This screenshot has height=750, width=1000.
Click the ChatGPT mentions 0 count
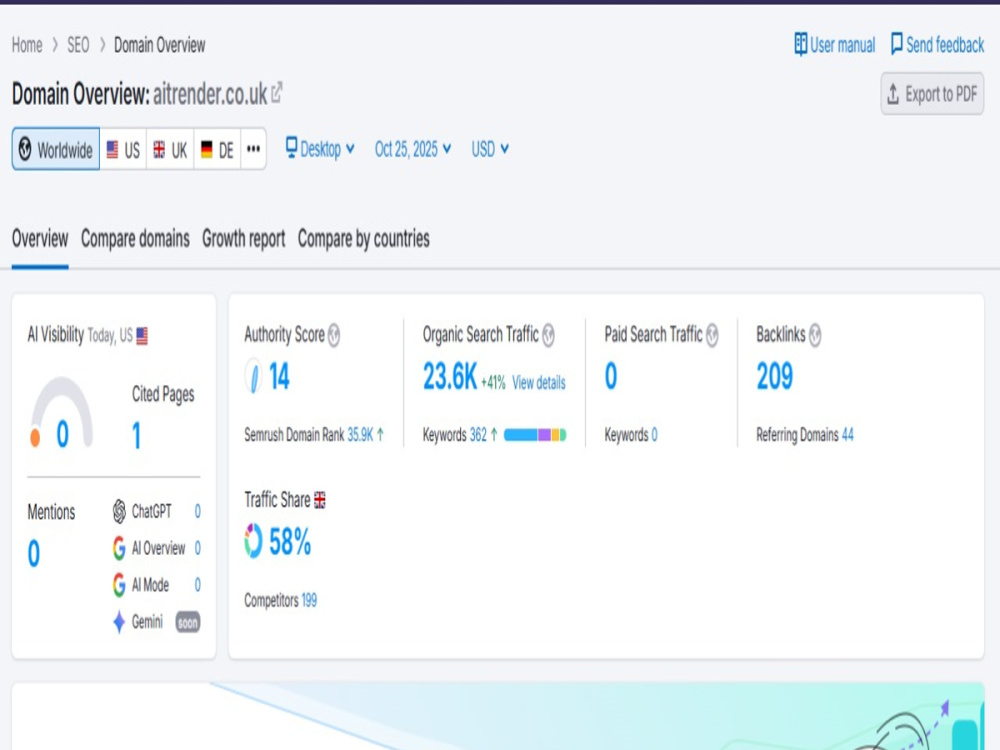click(x=198, y=511)
